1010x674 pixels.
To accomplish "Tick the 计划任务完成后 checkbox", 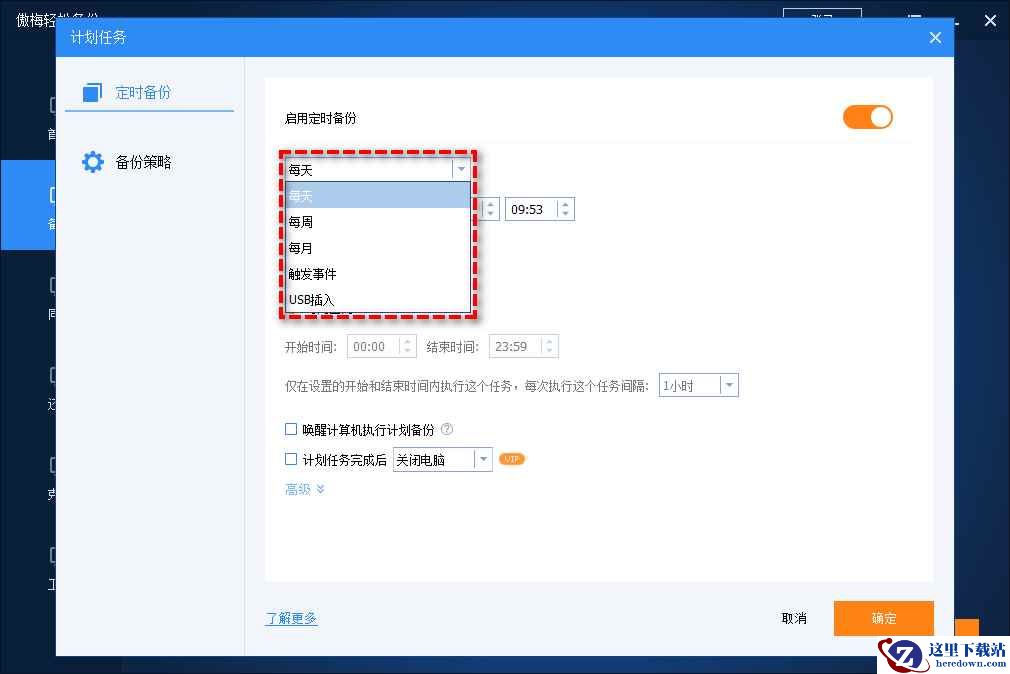I will click(291, 460).
